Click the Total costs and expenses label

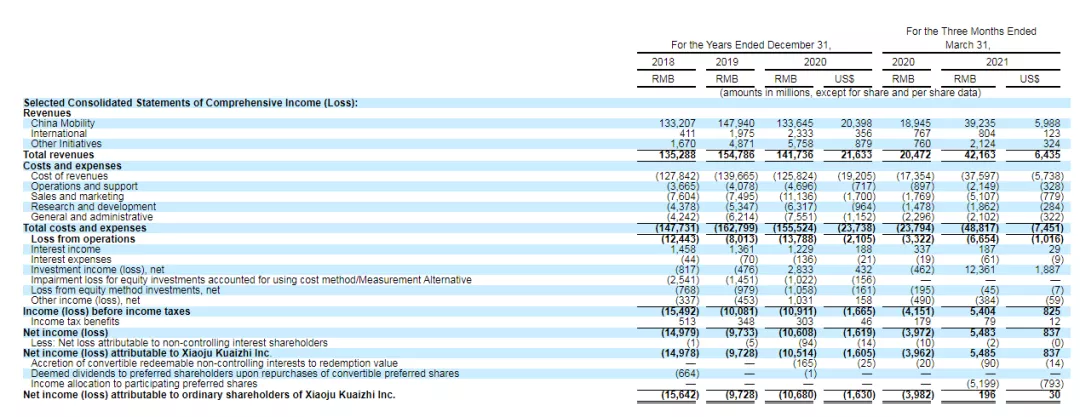pyautogui.click(x=85, y=227)
